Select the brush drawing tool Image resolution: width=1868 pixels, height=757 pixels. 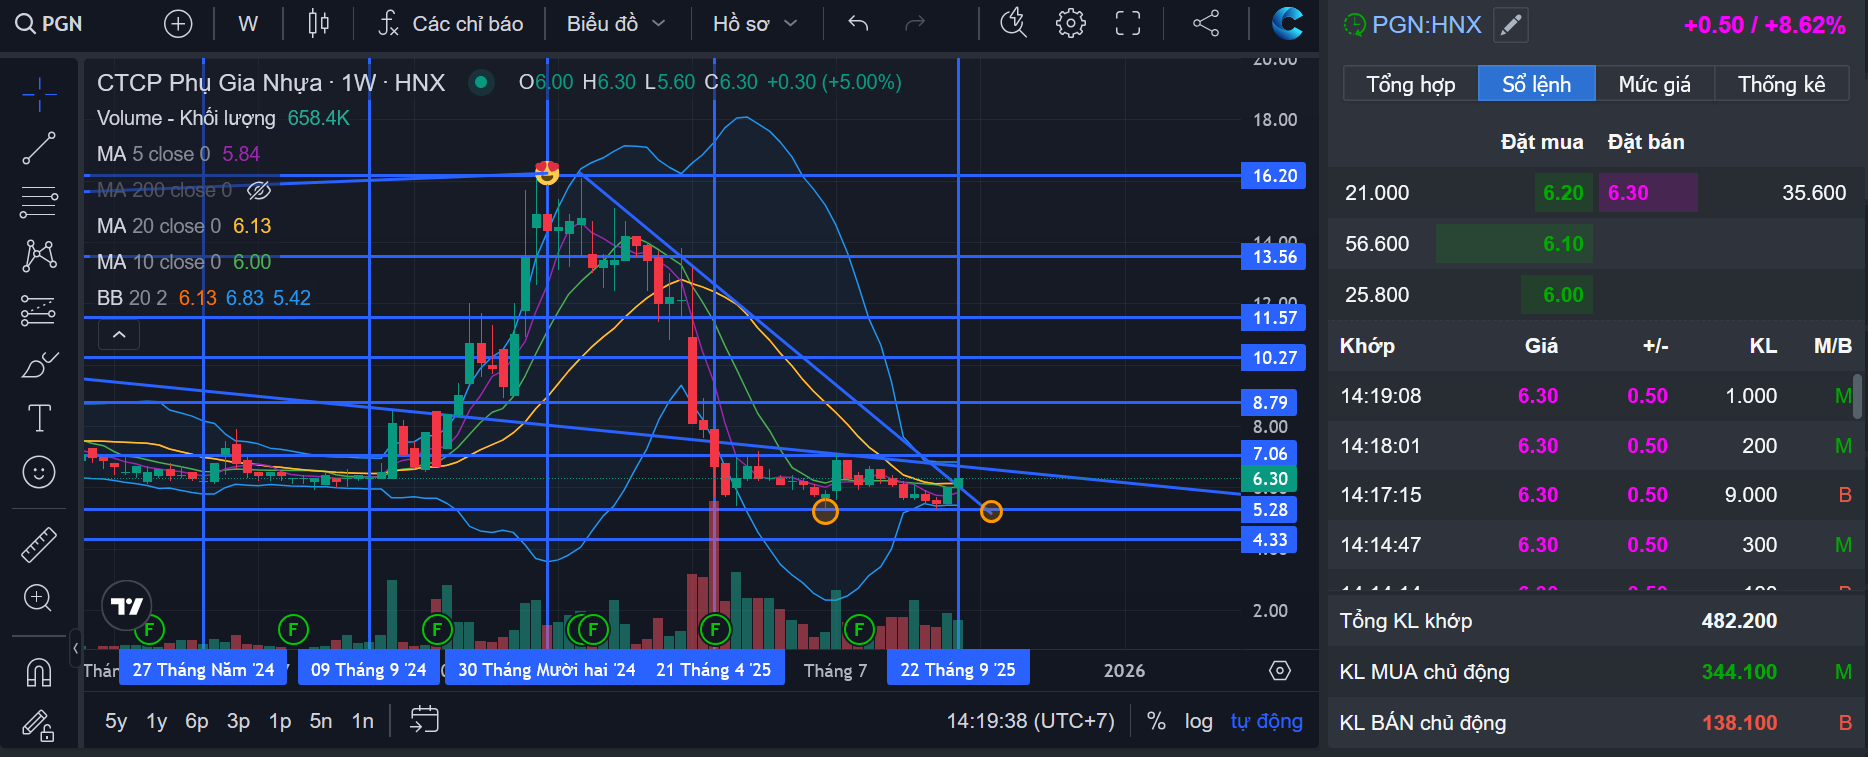coord(39,365)
